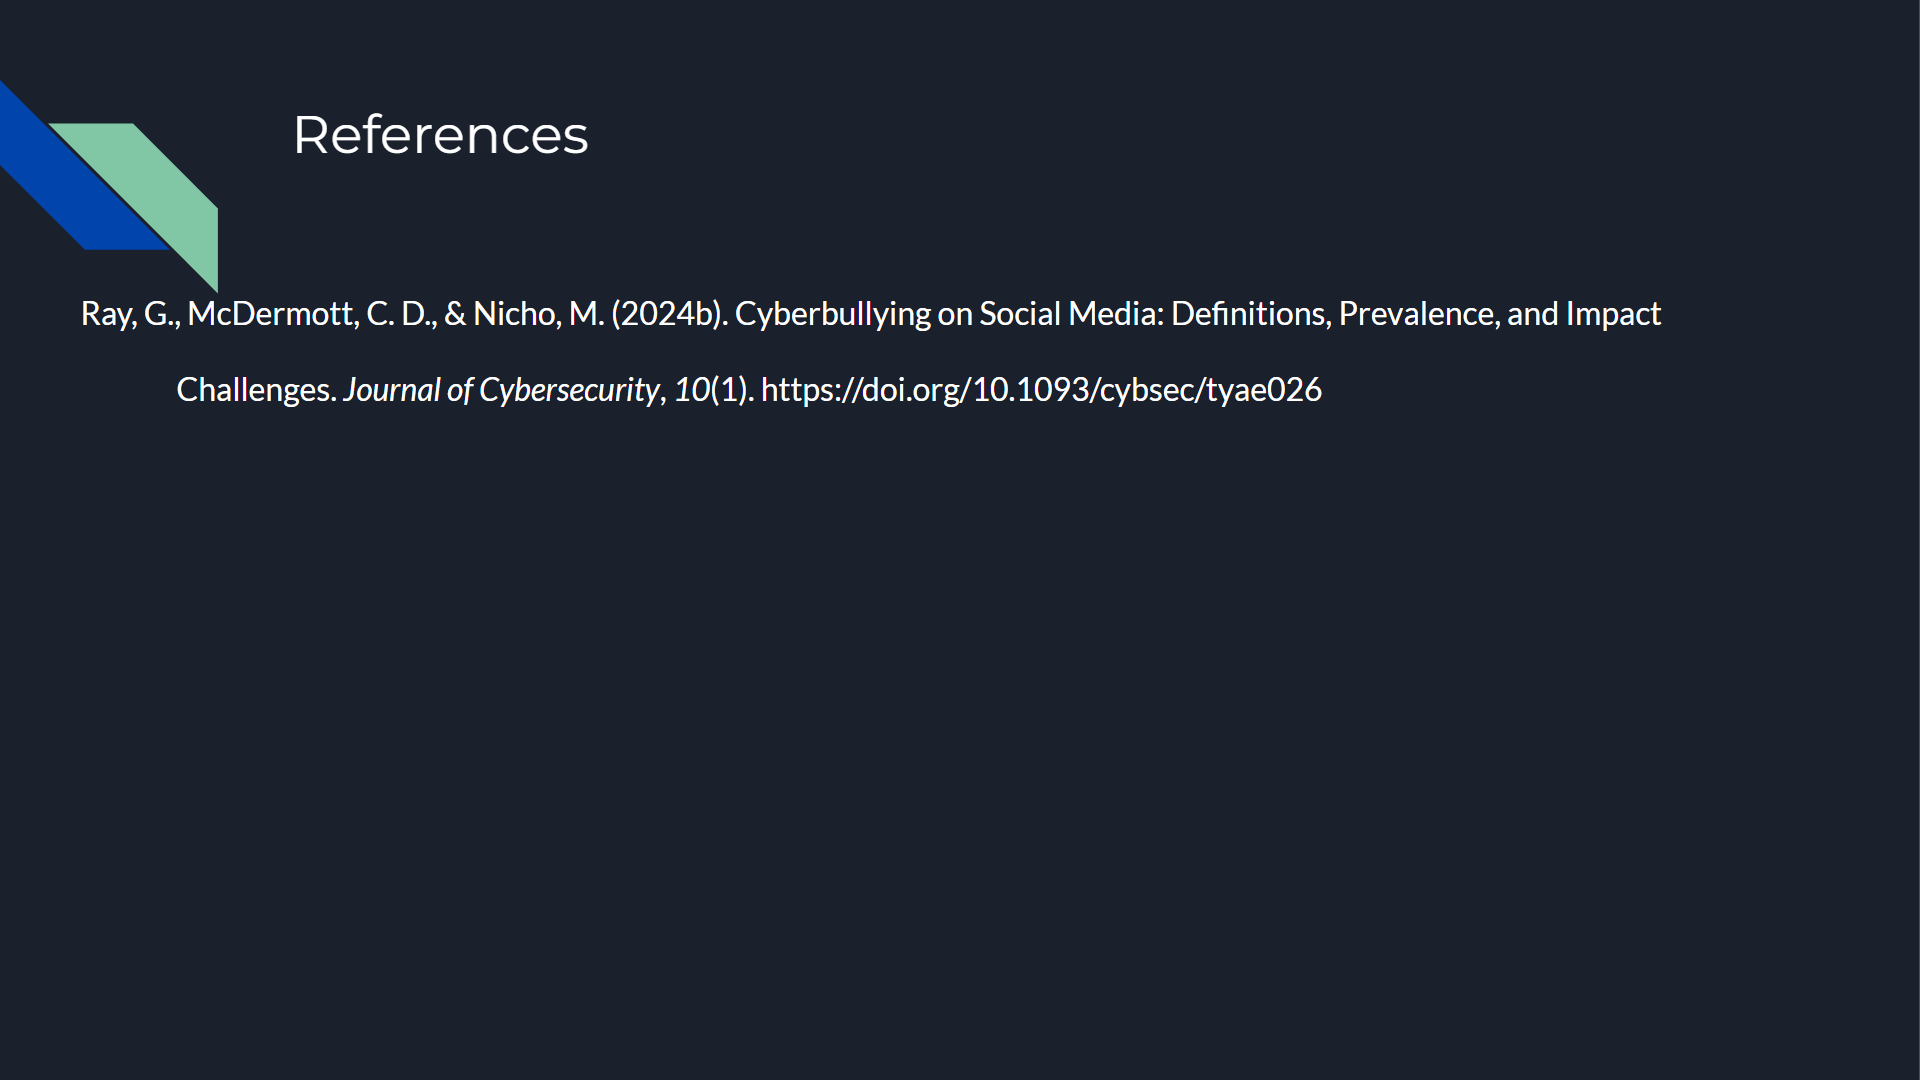This screenshot has width=1920, height=1080.
Task: Click the empty dark slide background
Action: pos(960,750)
